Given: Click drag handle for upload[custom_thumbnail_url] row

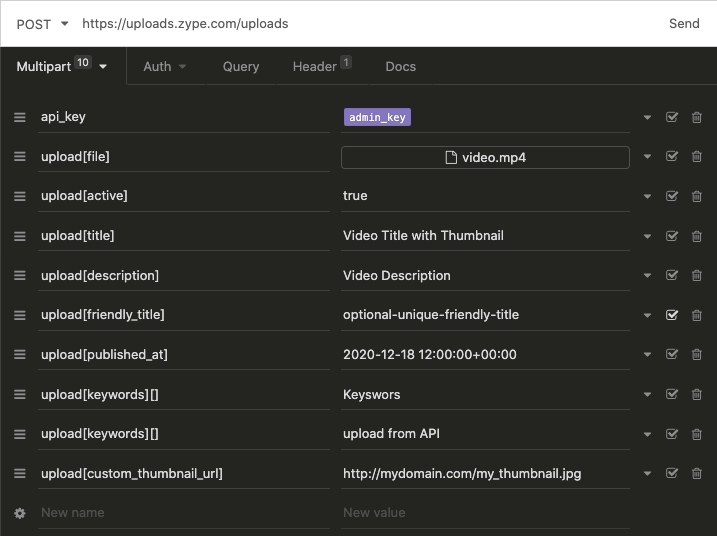Looking at the screenshot, I should pos(20,473).
